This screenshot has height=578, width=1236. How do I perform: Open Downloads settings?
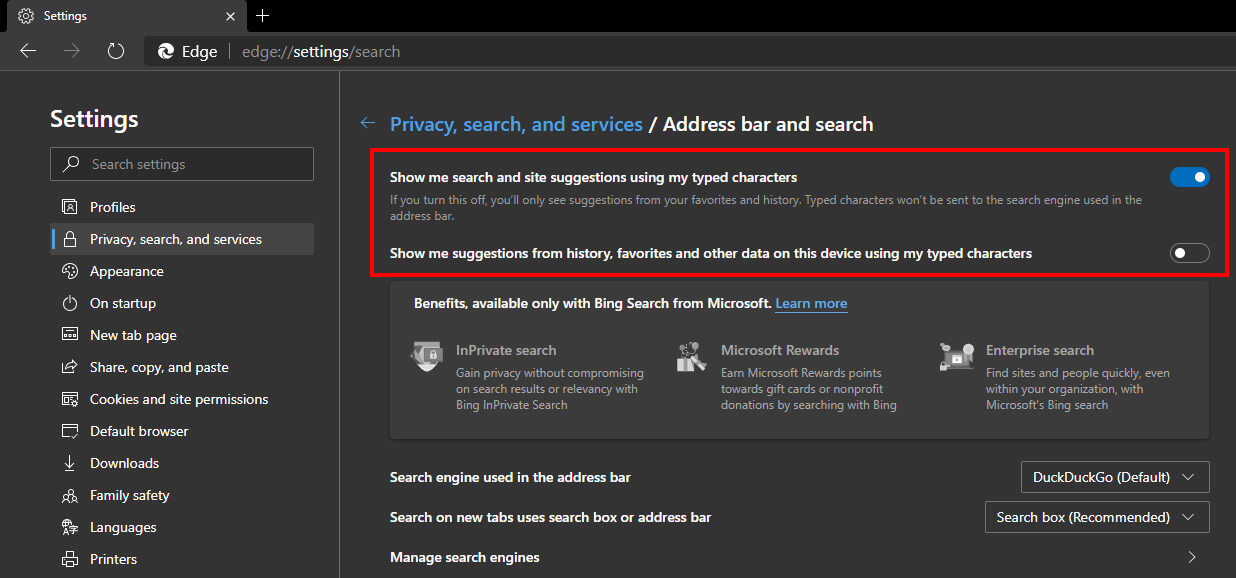[182, 463]
